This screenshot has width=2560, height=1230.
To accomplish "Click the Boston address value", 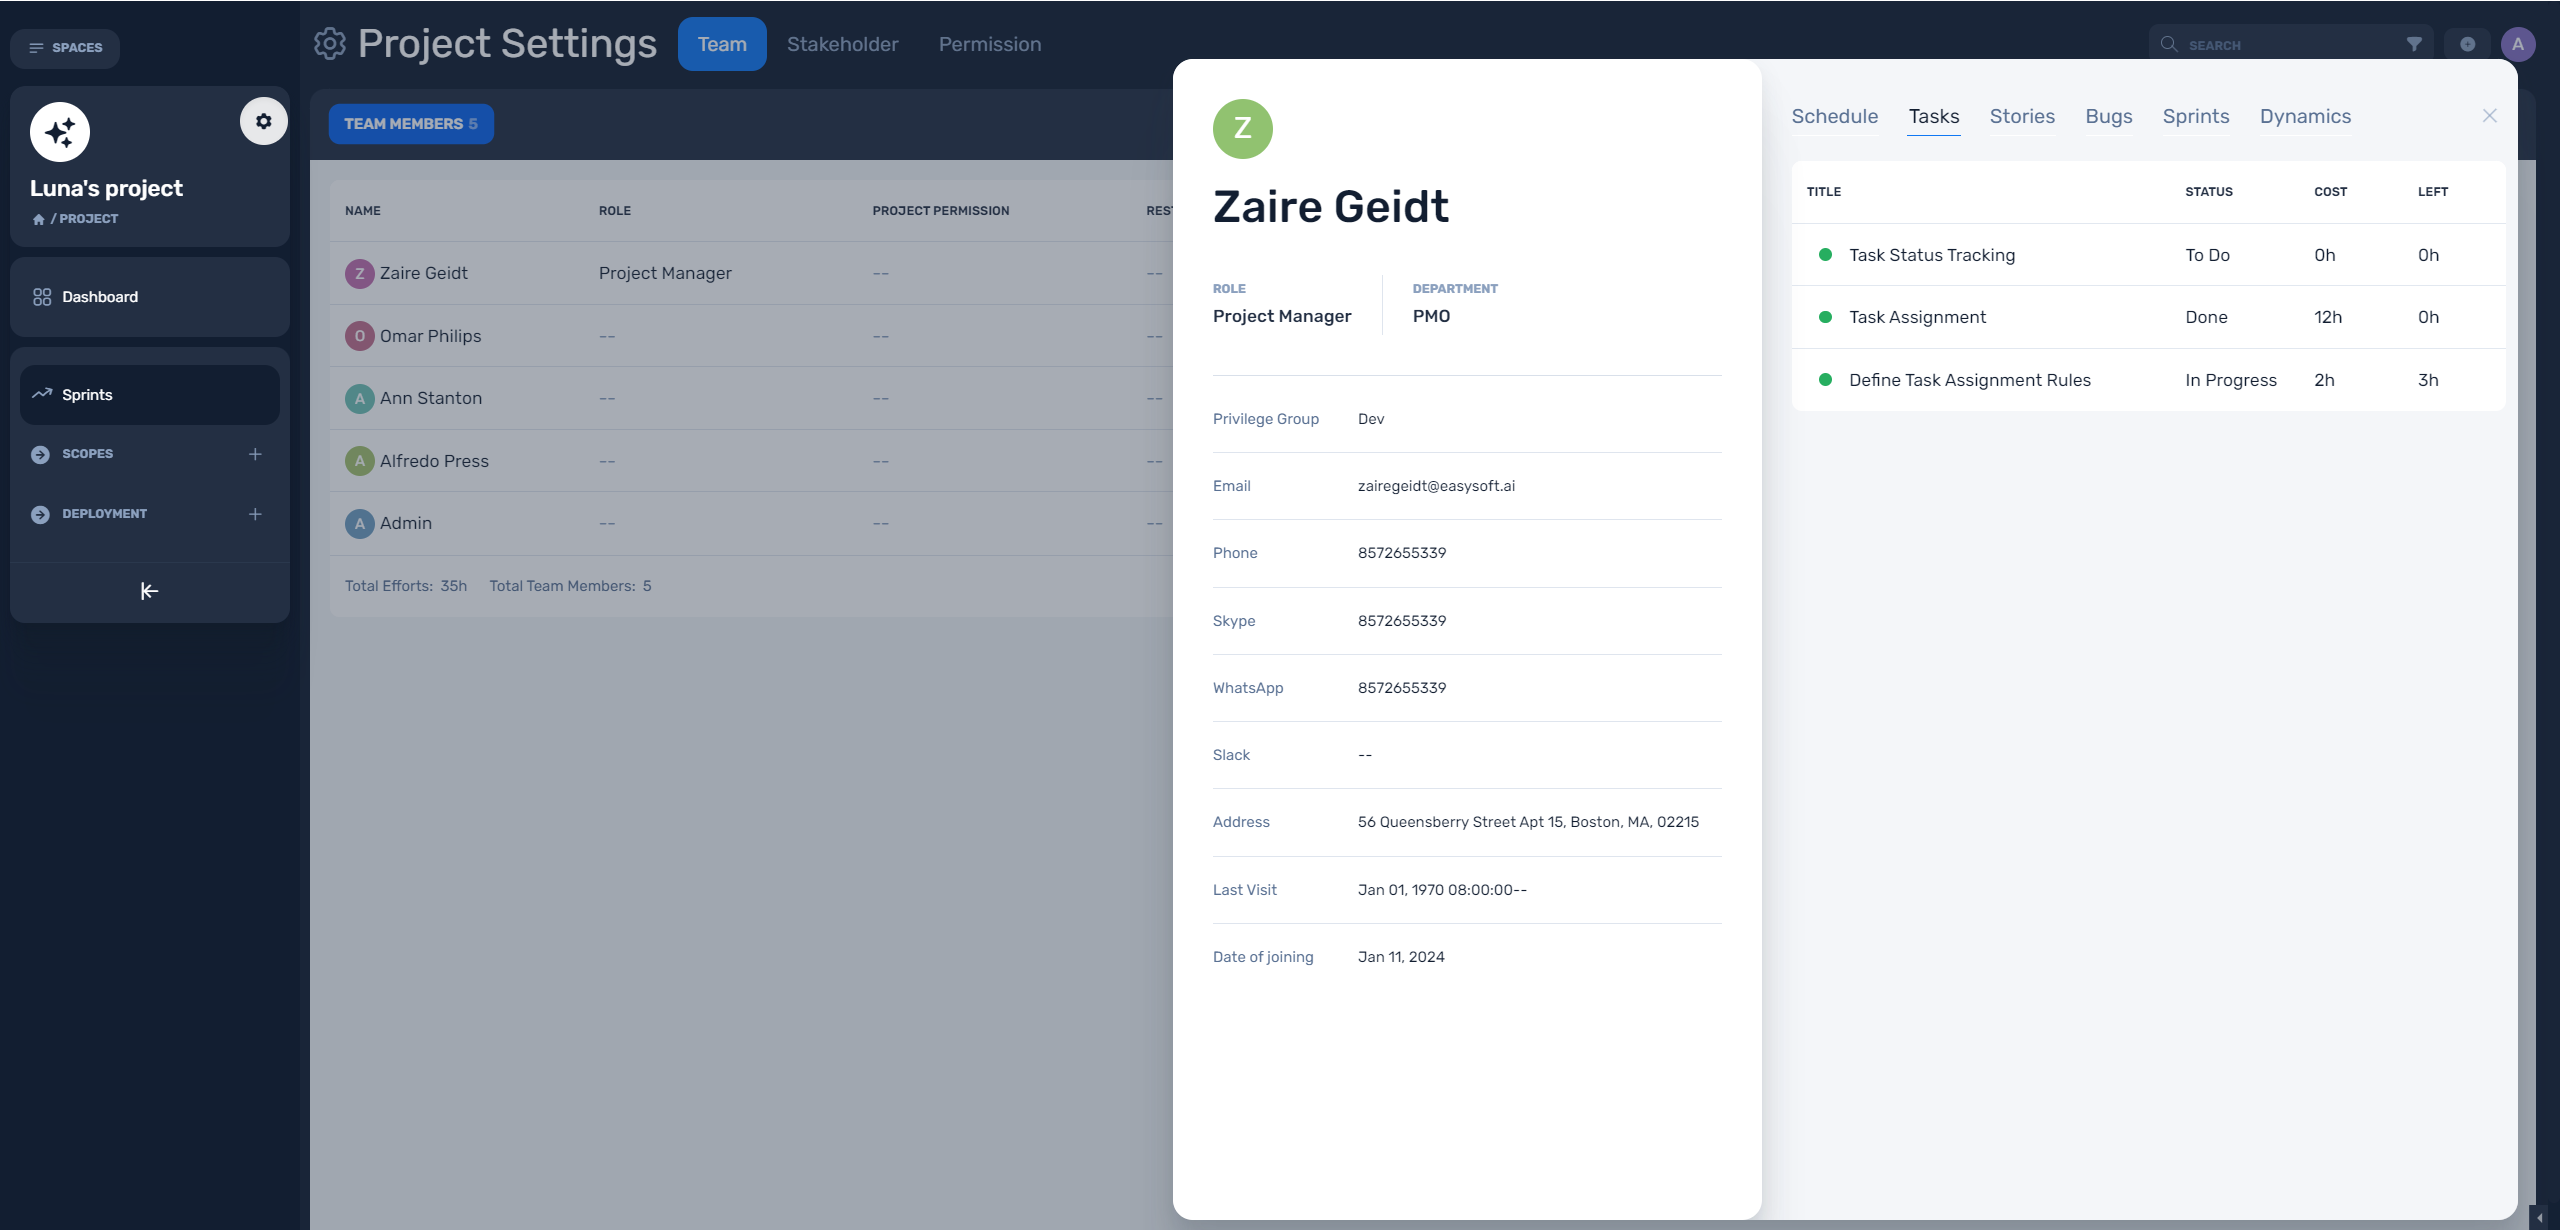I will coord(1528,822).
